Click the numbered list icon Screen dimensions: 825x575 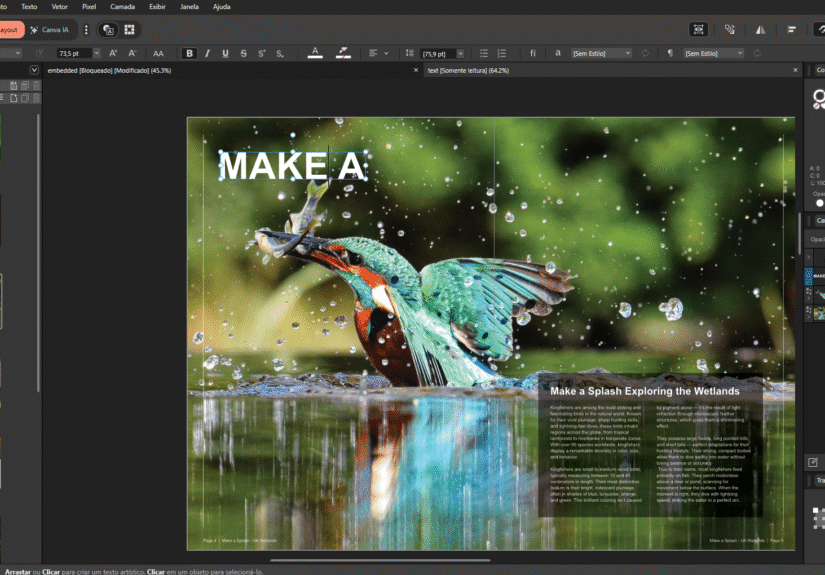(503, 53)
